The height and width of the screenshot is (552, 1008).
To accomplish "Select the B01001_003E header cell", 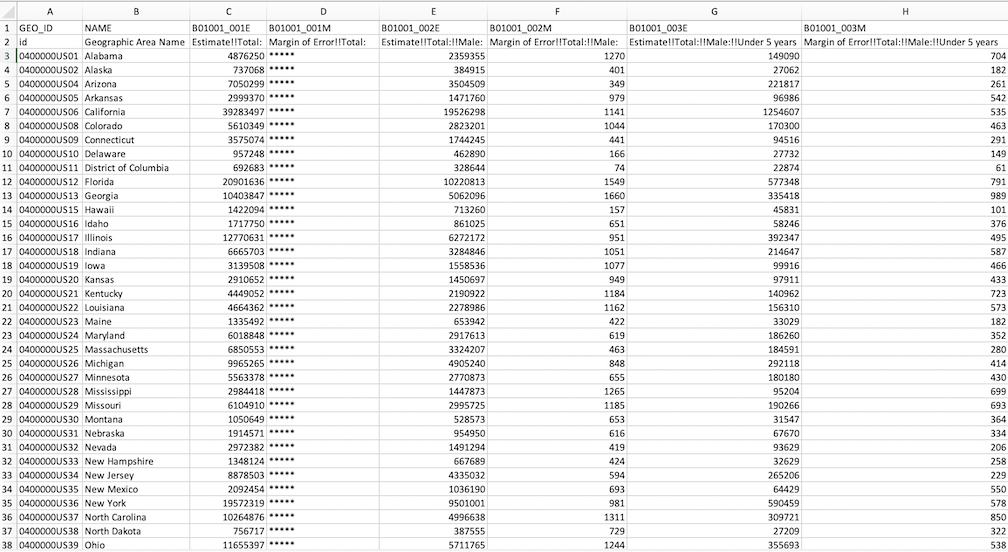I will (714, 28).
